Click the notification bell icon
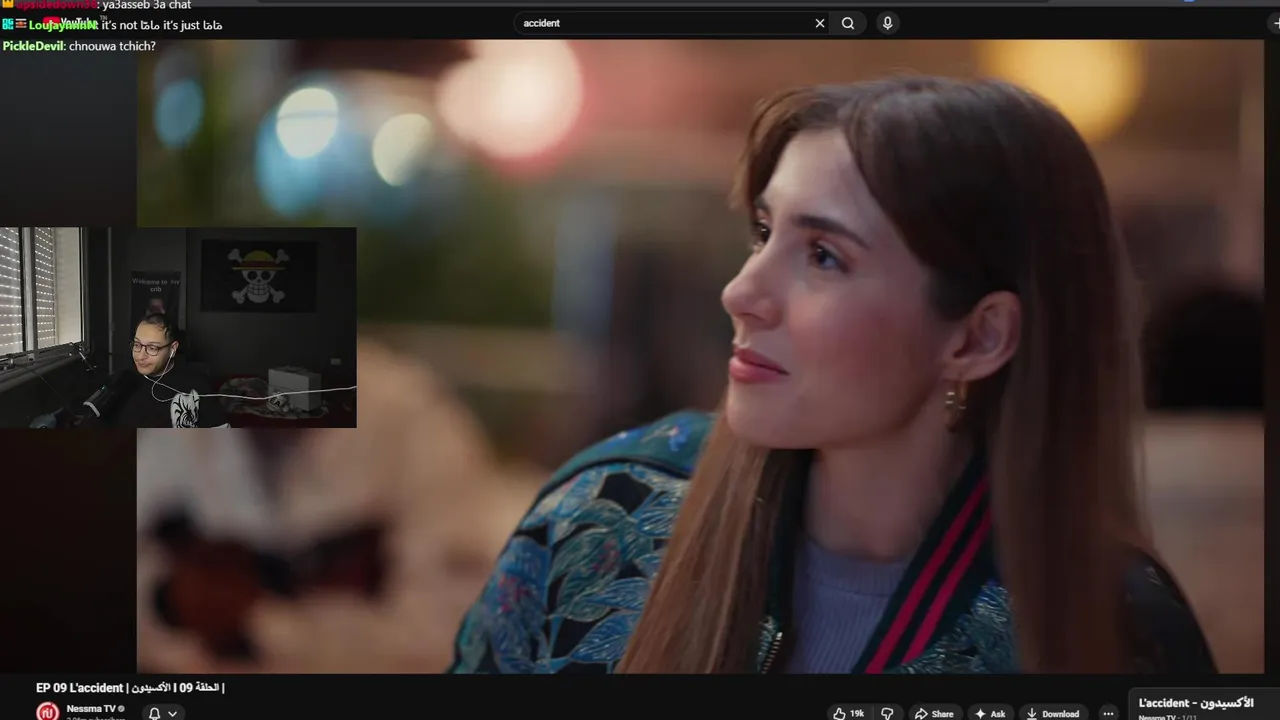Image resolution: width=1280 pixels, height=720 pixels. [154, 713]
